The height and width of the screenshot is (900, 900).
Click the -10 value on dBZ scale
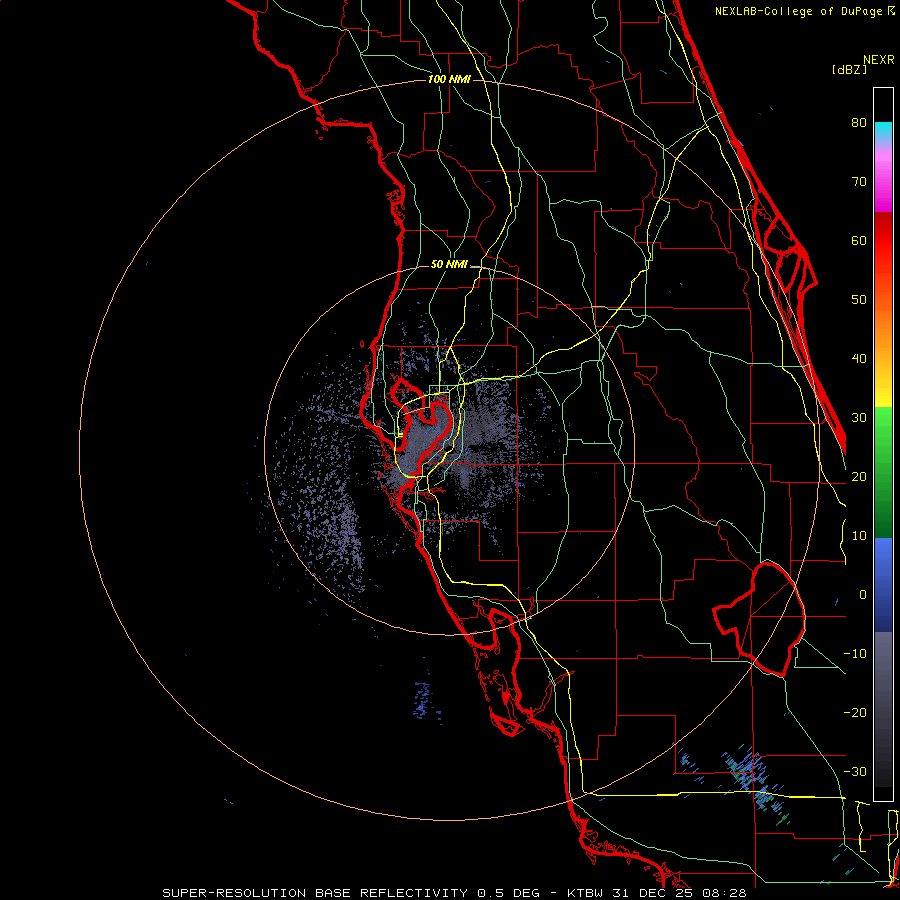tap(855, 654)
